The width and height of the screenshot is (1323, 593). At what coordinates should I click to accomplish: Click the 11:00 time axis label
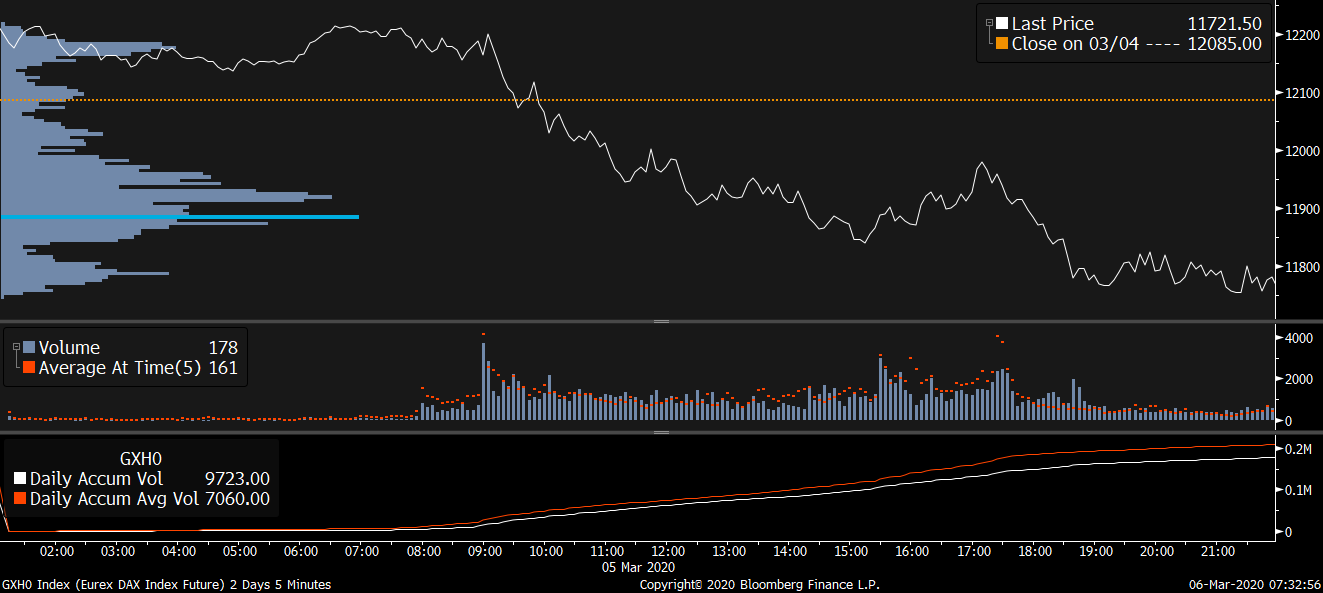pyautogui.click(x=607, y=551)
